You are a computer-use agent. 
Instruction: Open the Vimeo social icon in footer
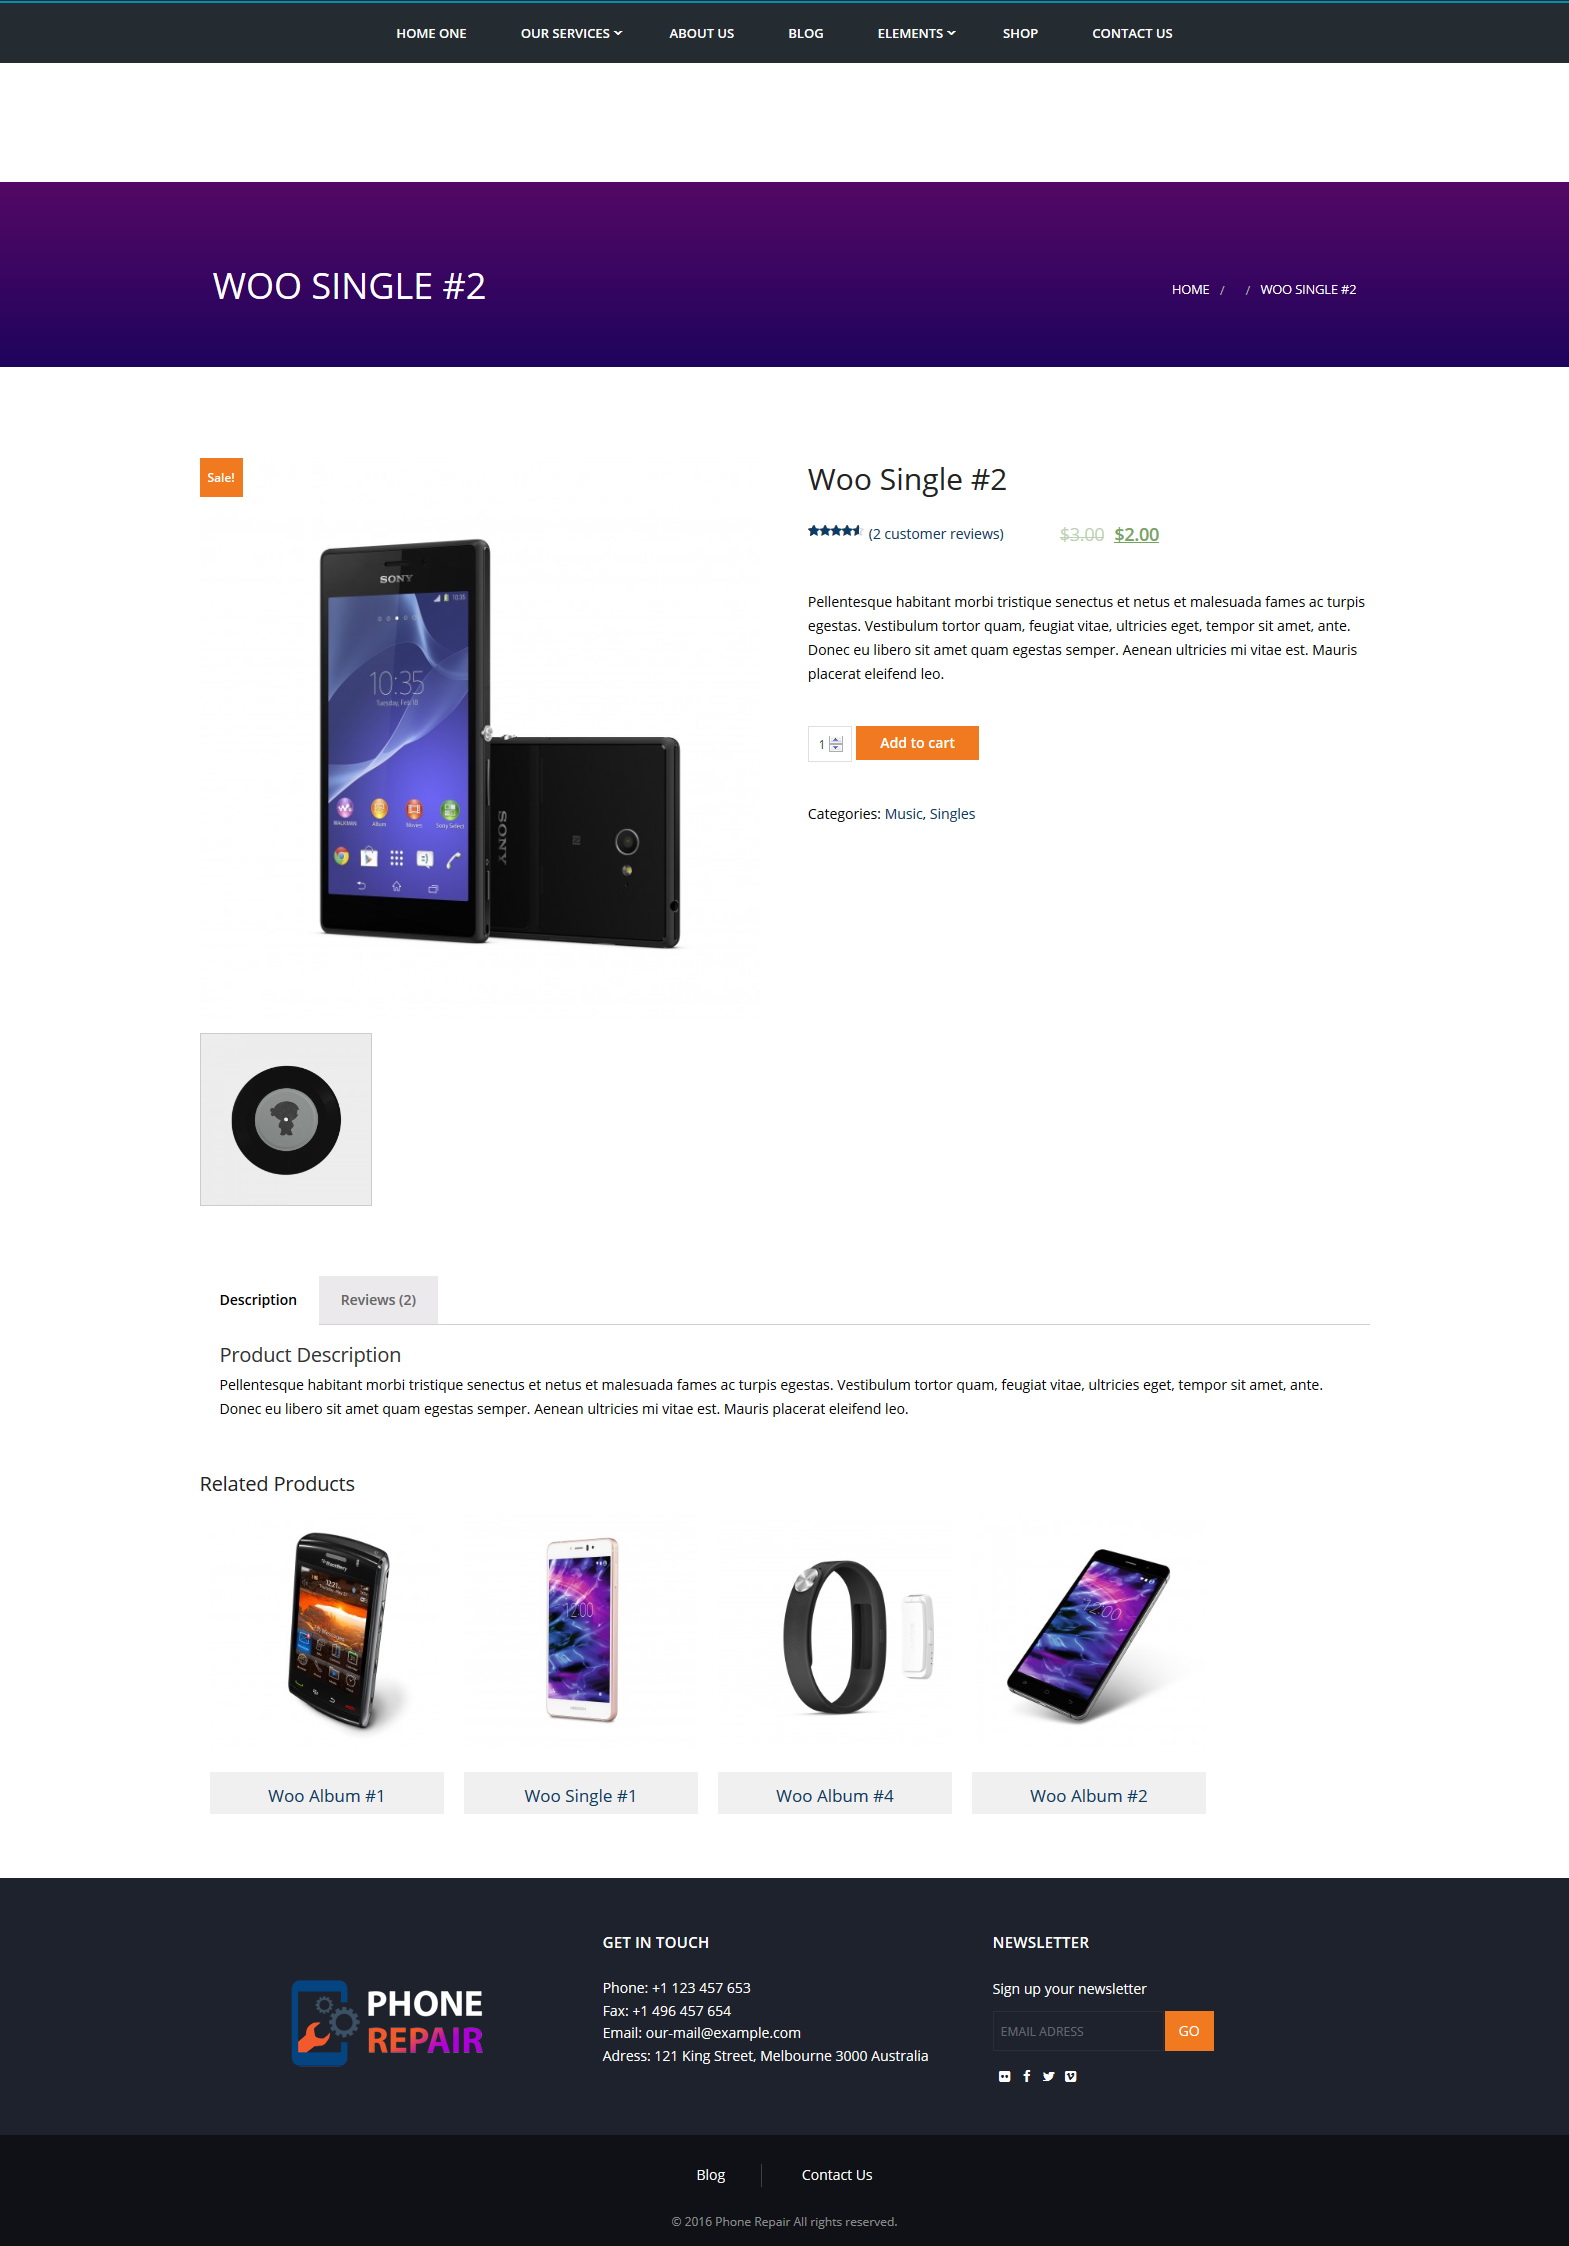tap(1071, 2076)
